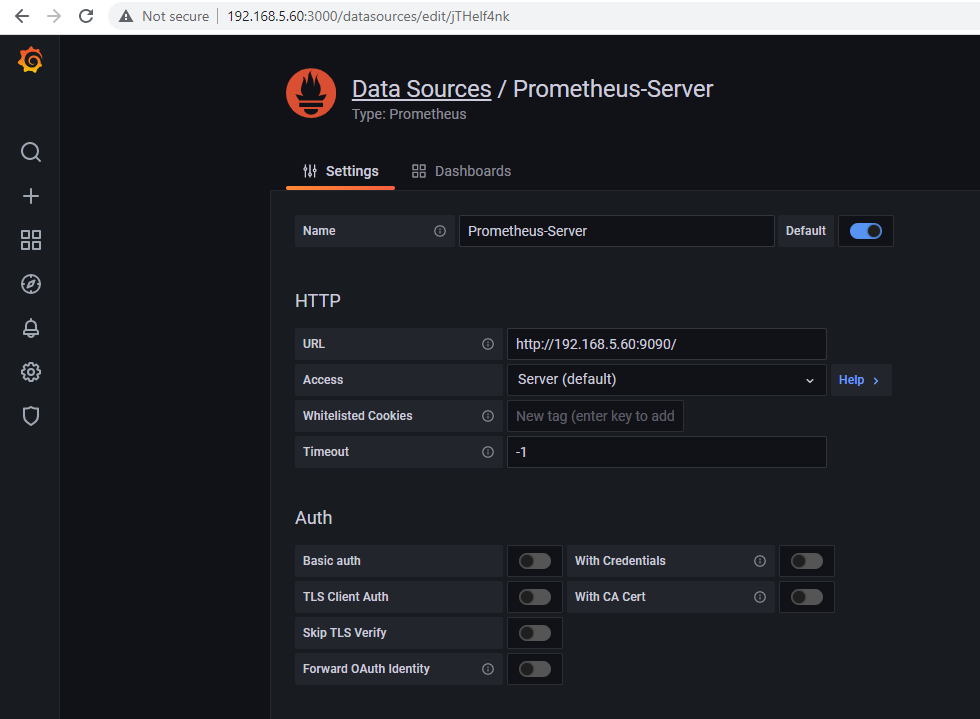Enable the Basic auth toggle
Viewport: 980px width, 719px height.
pos(535,561)
